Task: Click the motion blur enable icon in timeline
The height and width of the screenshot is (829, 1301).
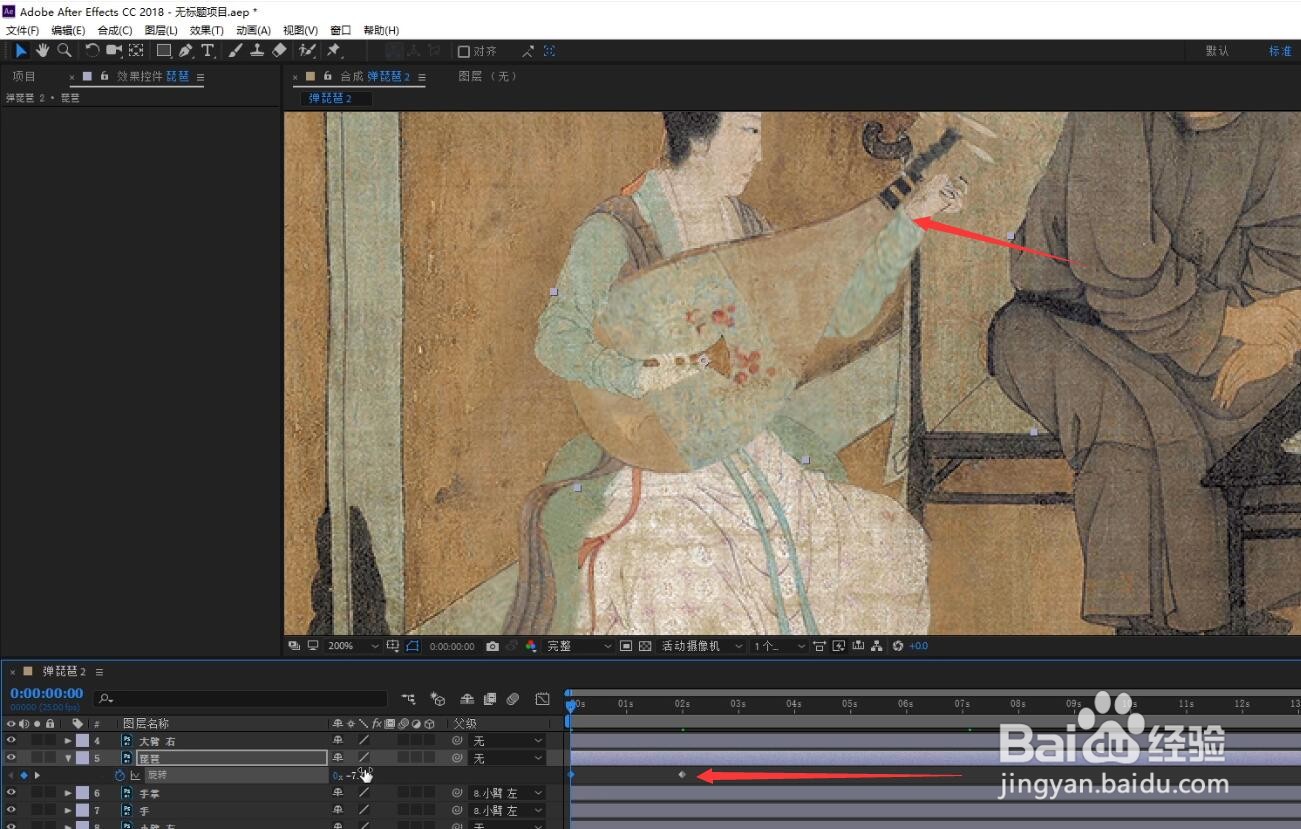Action: click(512, 698)
